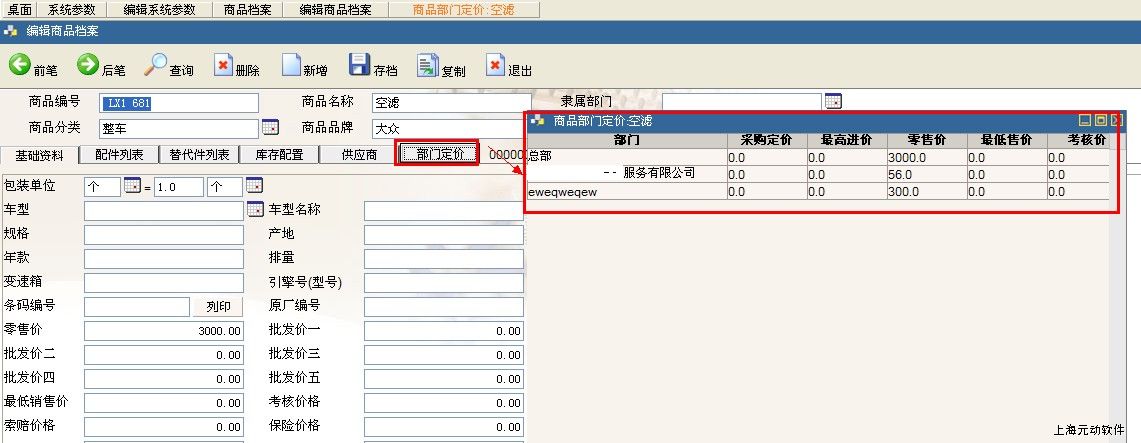Click the 列印 print button
Screen dimensions: 1141x443
tap(218, 306)
